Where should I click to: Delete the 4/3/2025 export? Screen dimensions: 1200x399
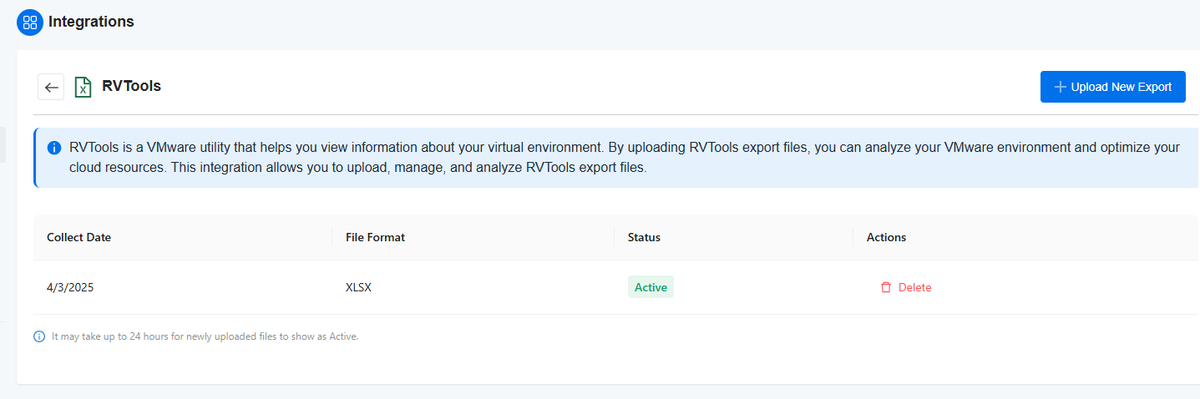click(906, 287)
